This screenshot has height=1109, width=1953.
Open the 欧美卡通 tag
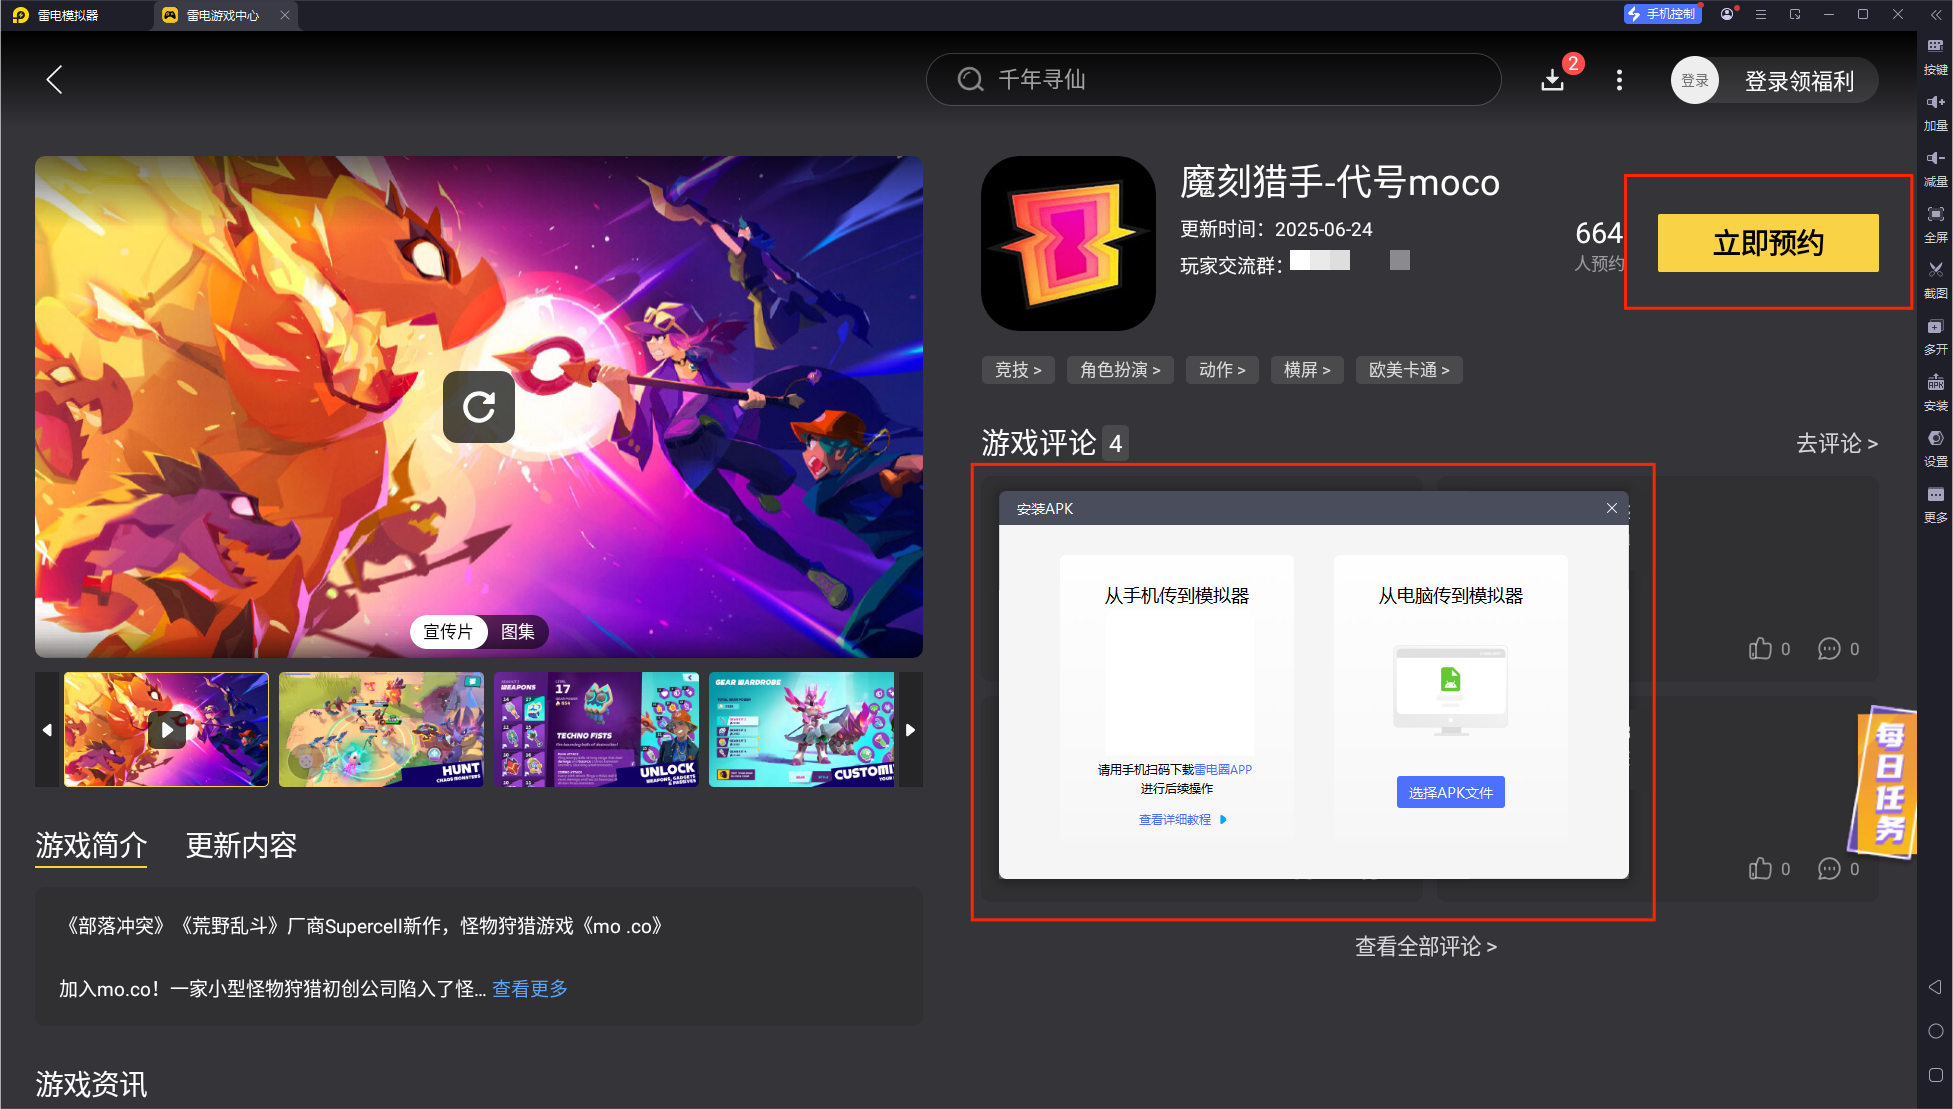coord(1409,370)
